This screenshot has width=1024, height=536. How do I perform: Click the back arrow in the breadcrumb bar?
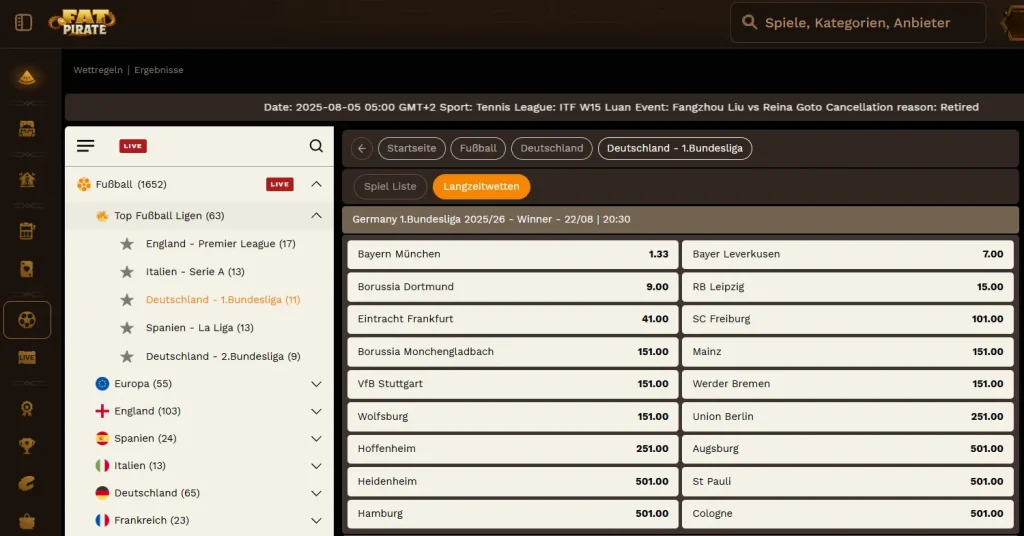[x=362, y=148]
